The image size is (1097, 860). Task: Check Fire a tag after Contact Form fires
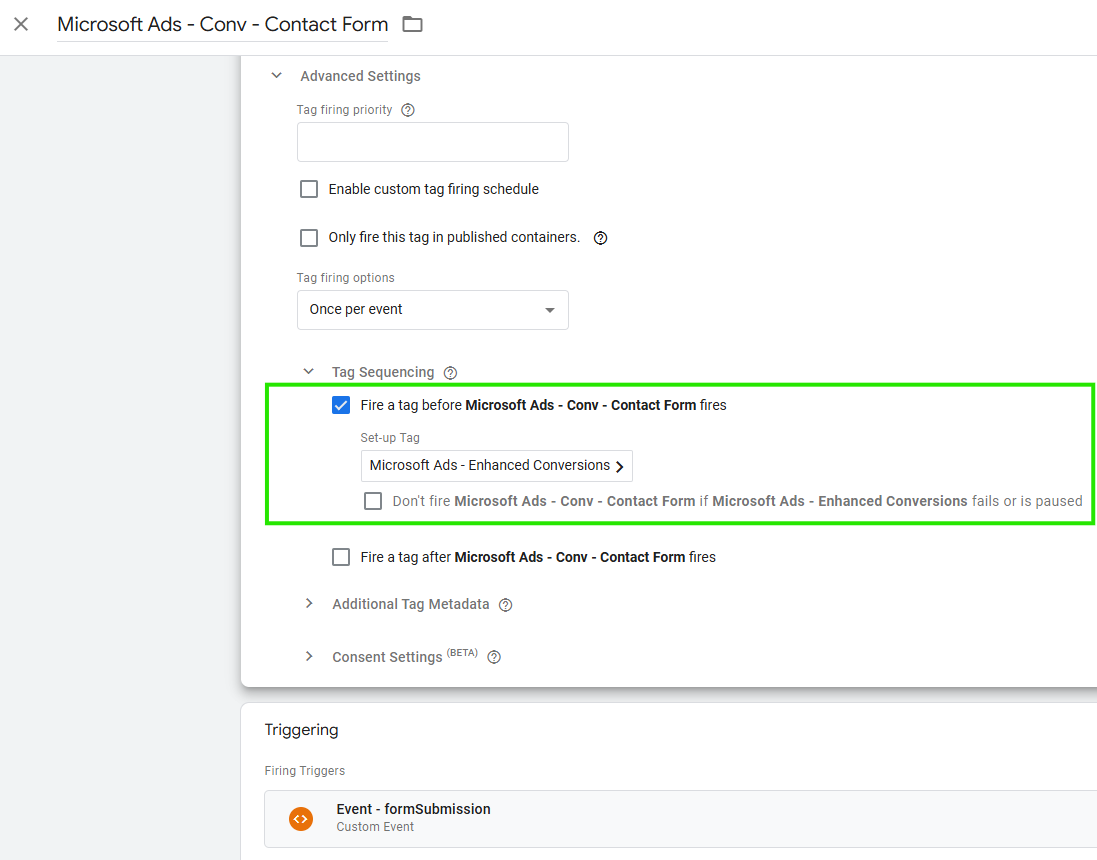[341, 557]
